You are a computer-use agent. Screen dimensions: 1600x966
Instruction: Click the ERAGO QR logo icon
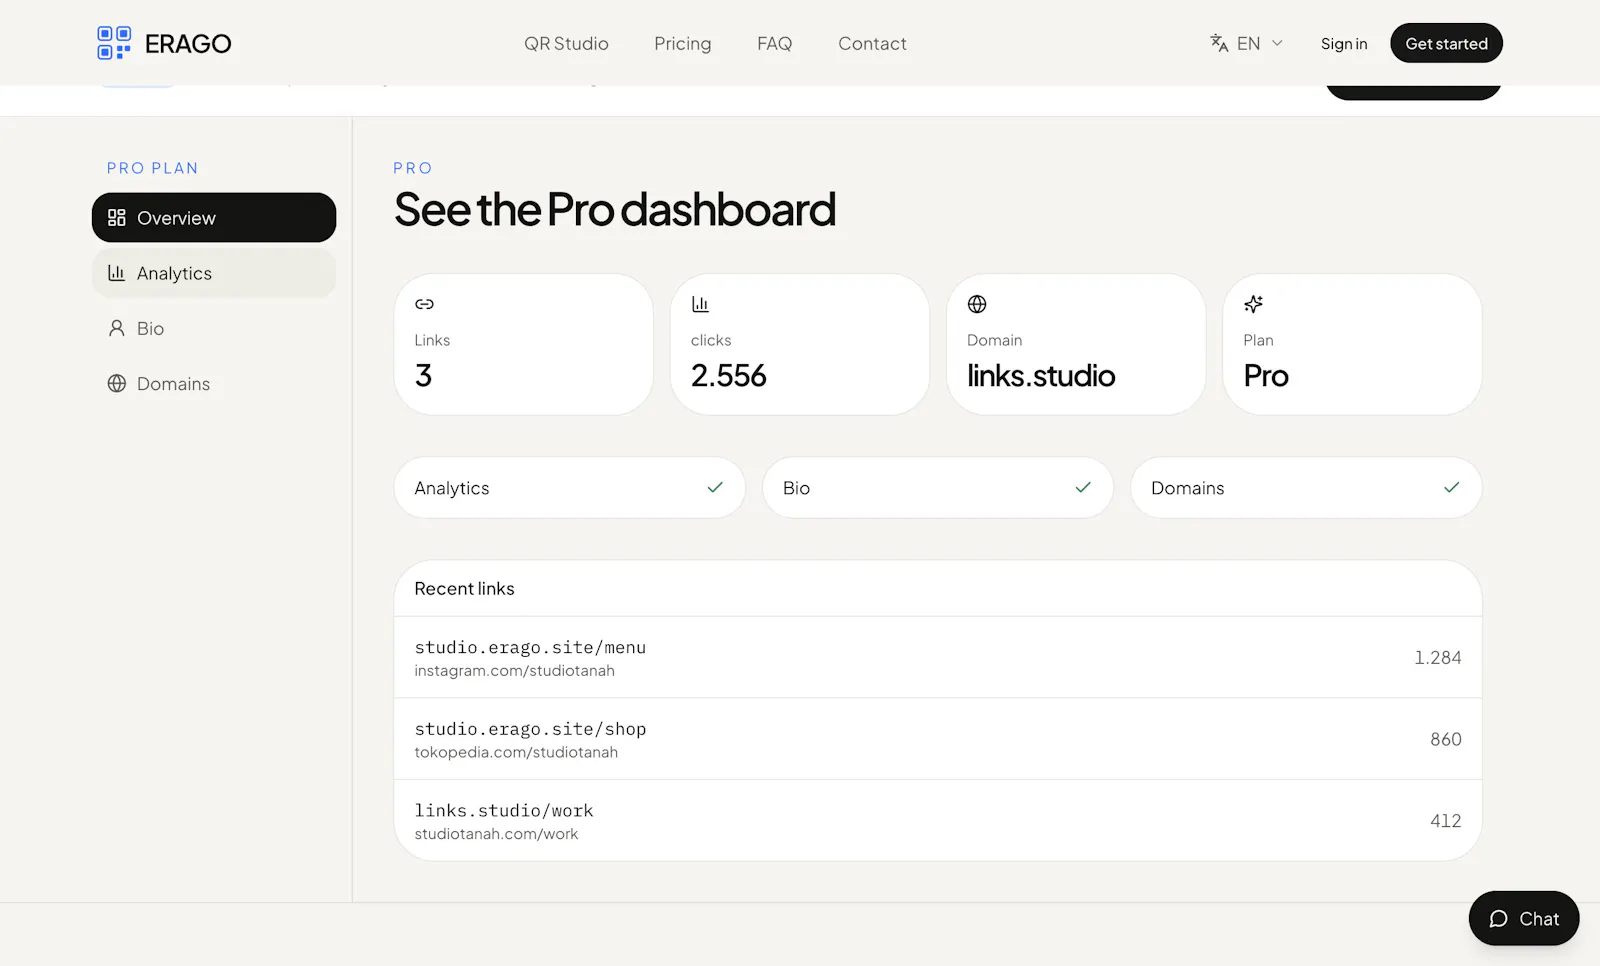coord(114,43)
